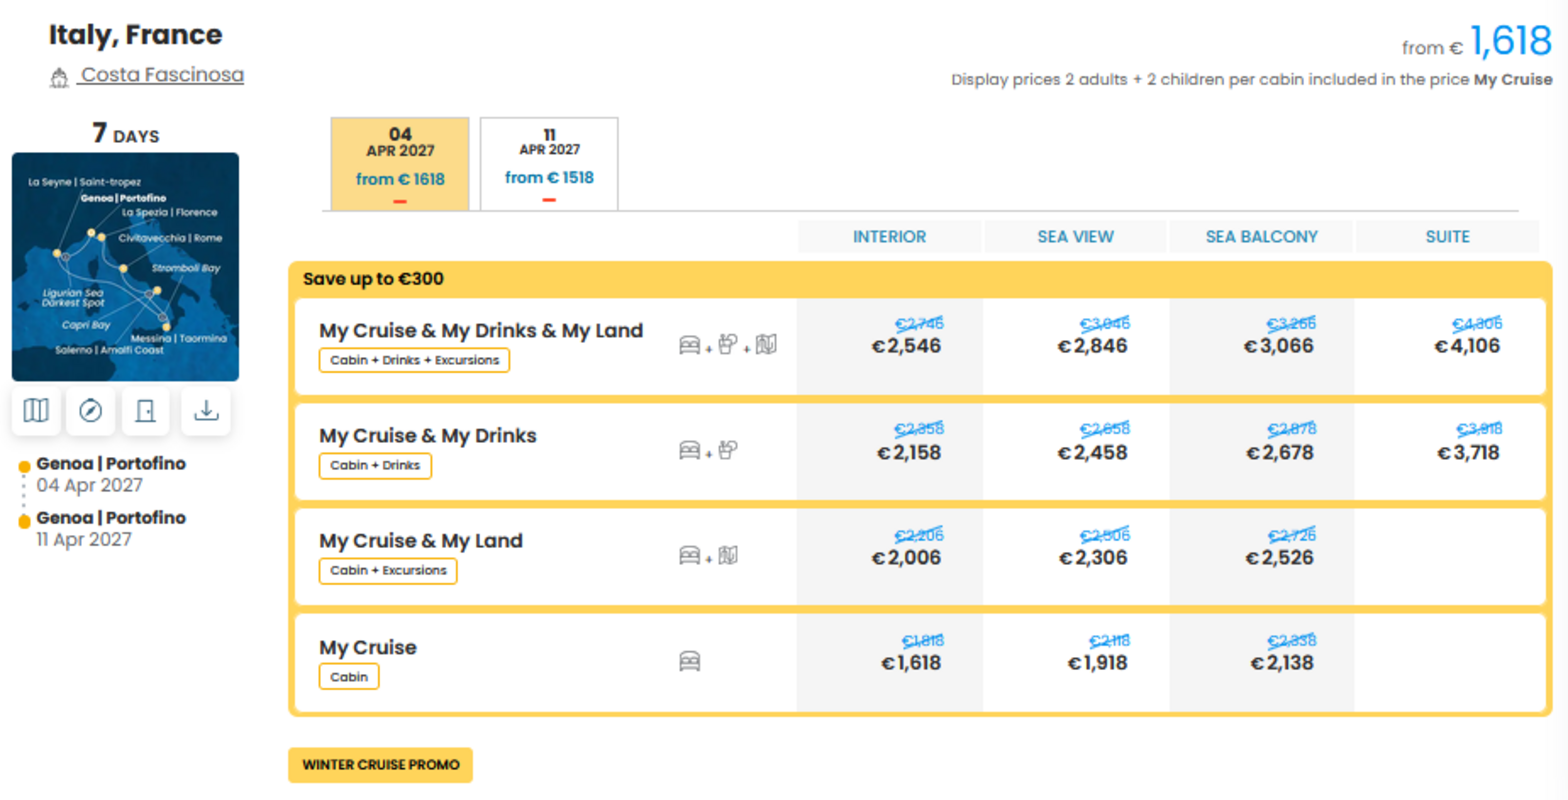Viewport: 1568px width, 800px height.
Task: Click the from € 1,618 headline price
Action: click(1477, 42)
